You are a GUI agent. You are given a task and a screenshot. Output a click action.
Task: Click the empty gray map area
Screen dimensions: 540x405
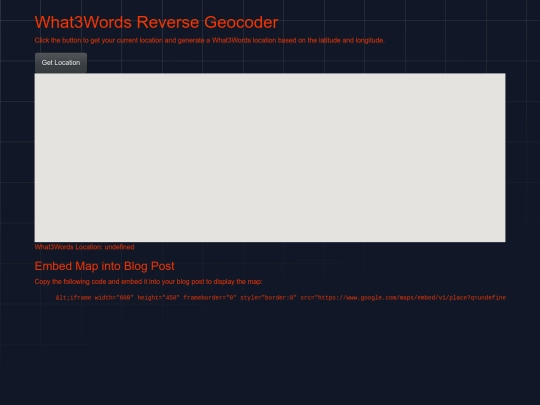click(x=270, y=157)
